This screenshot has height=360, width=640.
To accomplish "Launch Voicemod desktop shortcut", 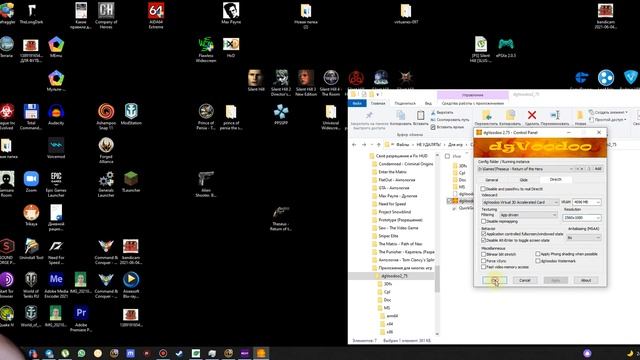I will (x=56, y=148).
